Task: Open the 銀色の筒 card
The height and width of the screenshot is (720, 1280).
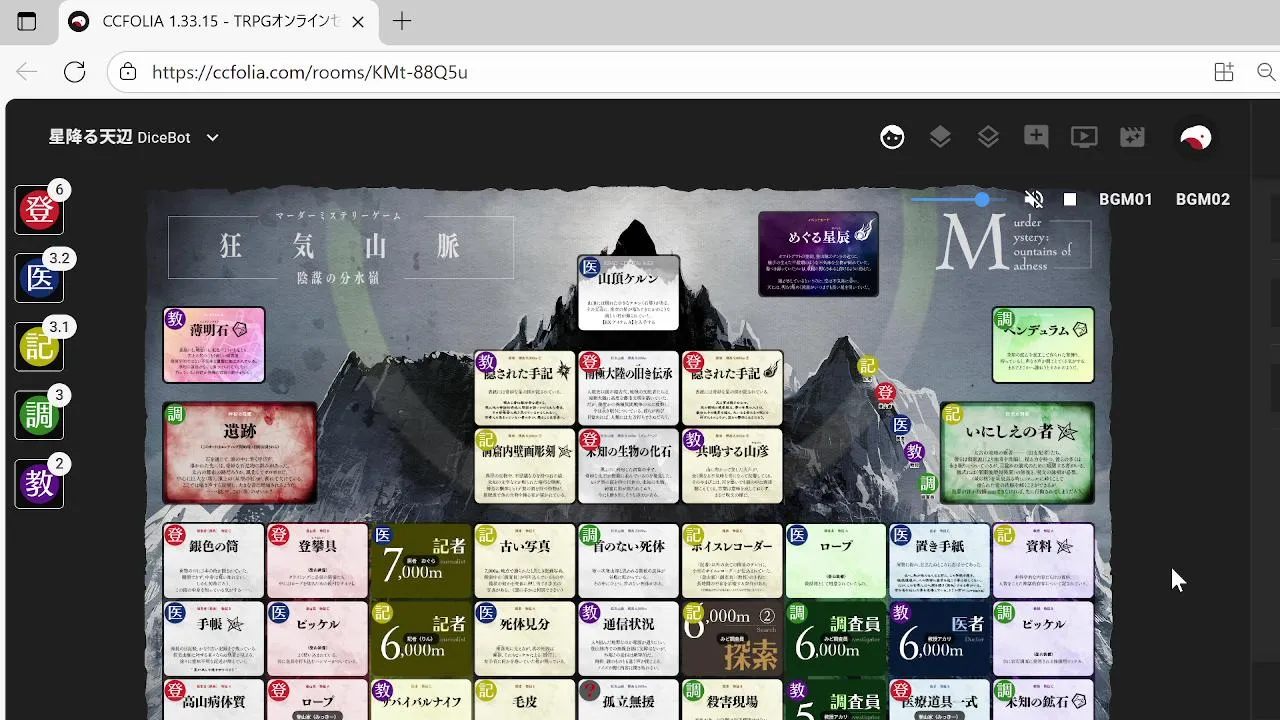Action: click(214, 561)
